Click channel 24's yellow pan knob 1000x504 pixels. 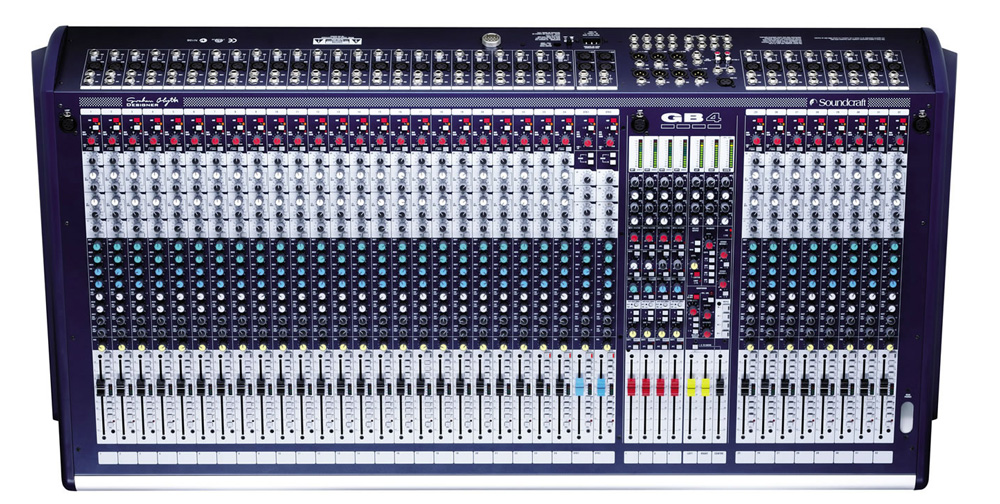tap(564, 347)
